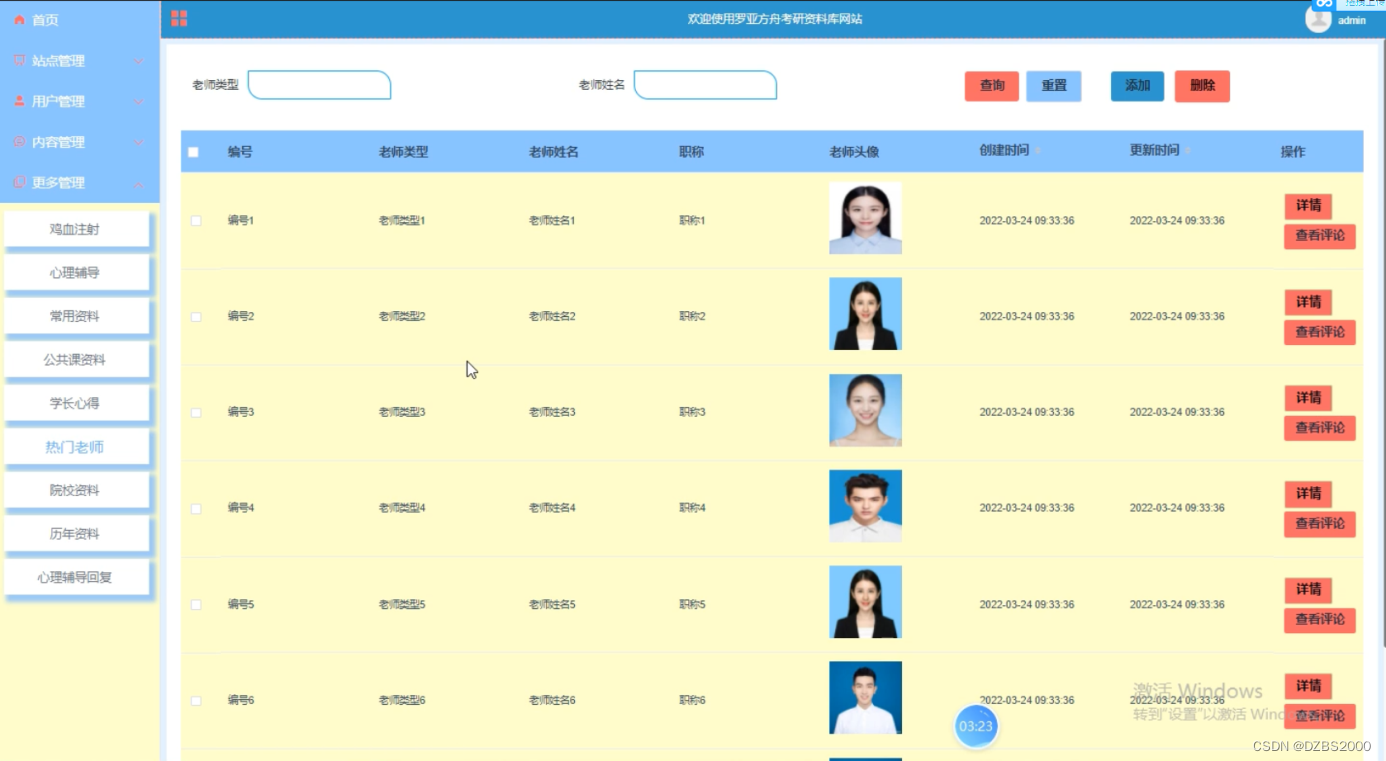The width and height of the screenshot is (1386, 761).
Task: Click the admin username text
Action: tap(1352, 20)
